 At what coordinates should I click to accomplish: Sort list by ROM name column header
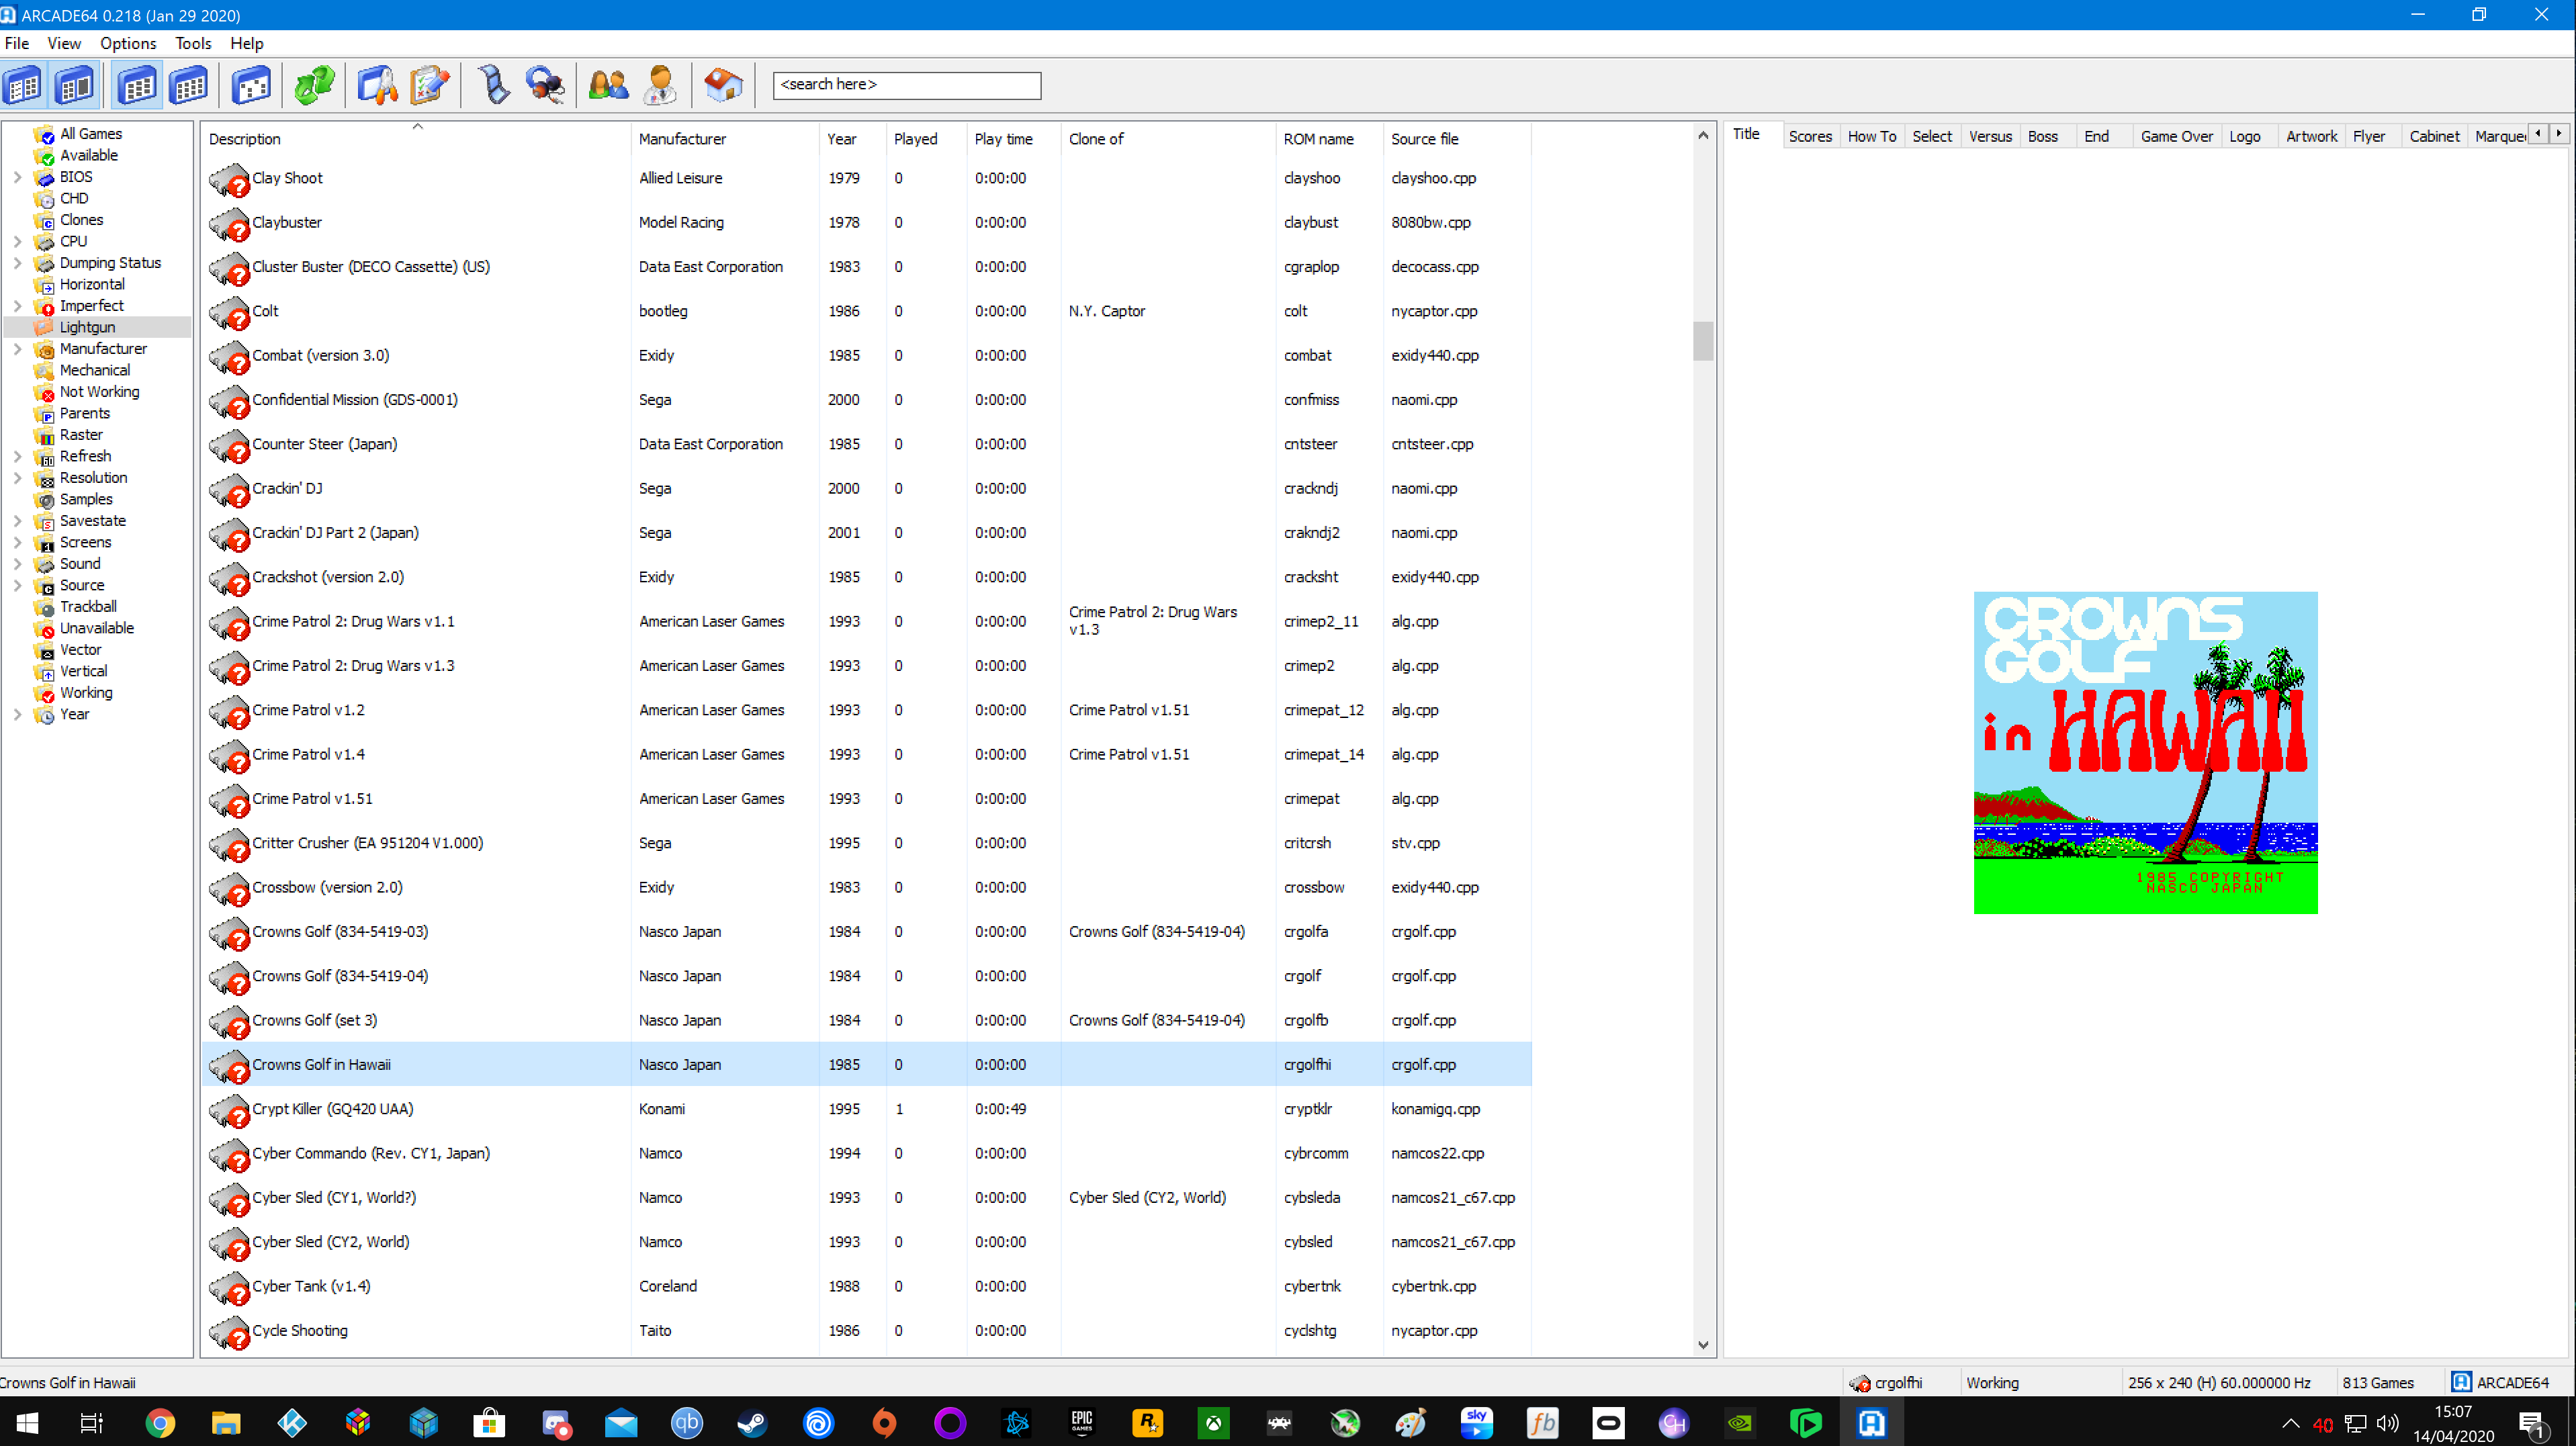(1329, 139)
